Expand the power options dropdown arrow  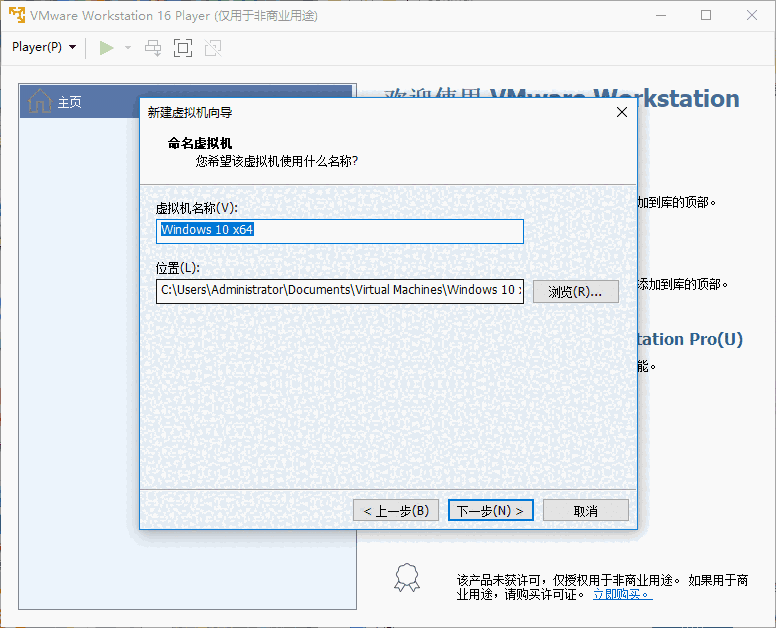pyautogui.click(x=128, y=48)
